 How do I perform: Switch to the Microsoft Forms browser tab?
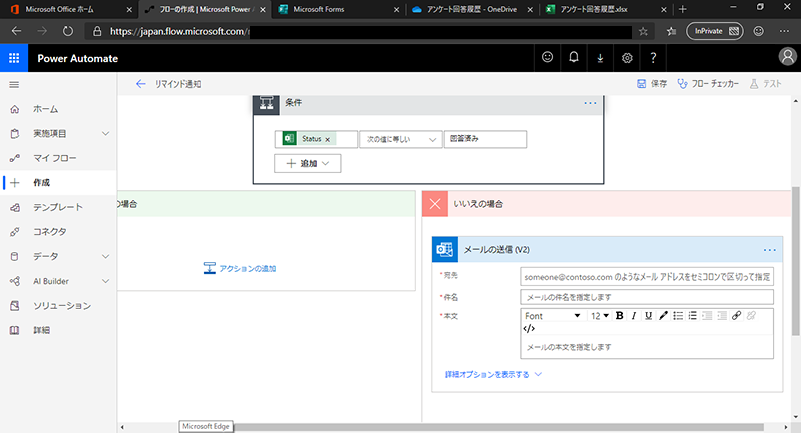click(338, 9)
